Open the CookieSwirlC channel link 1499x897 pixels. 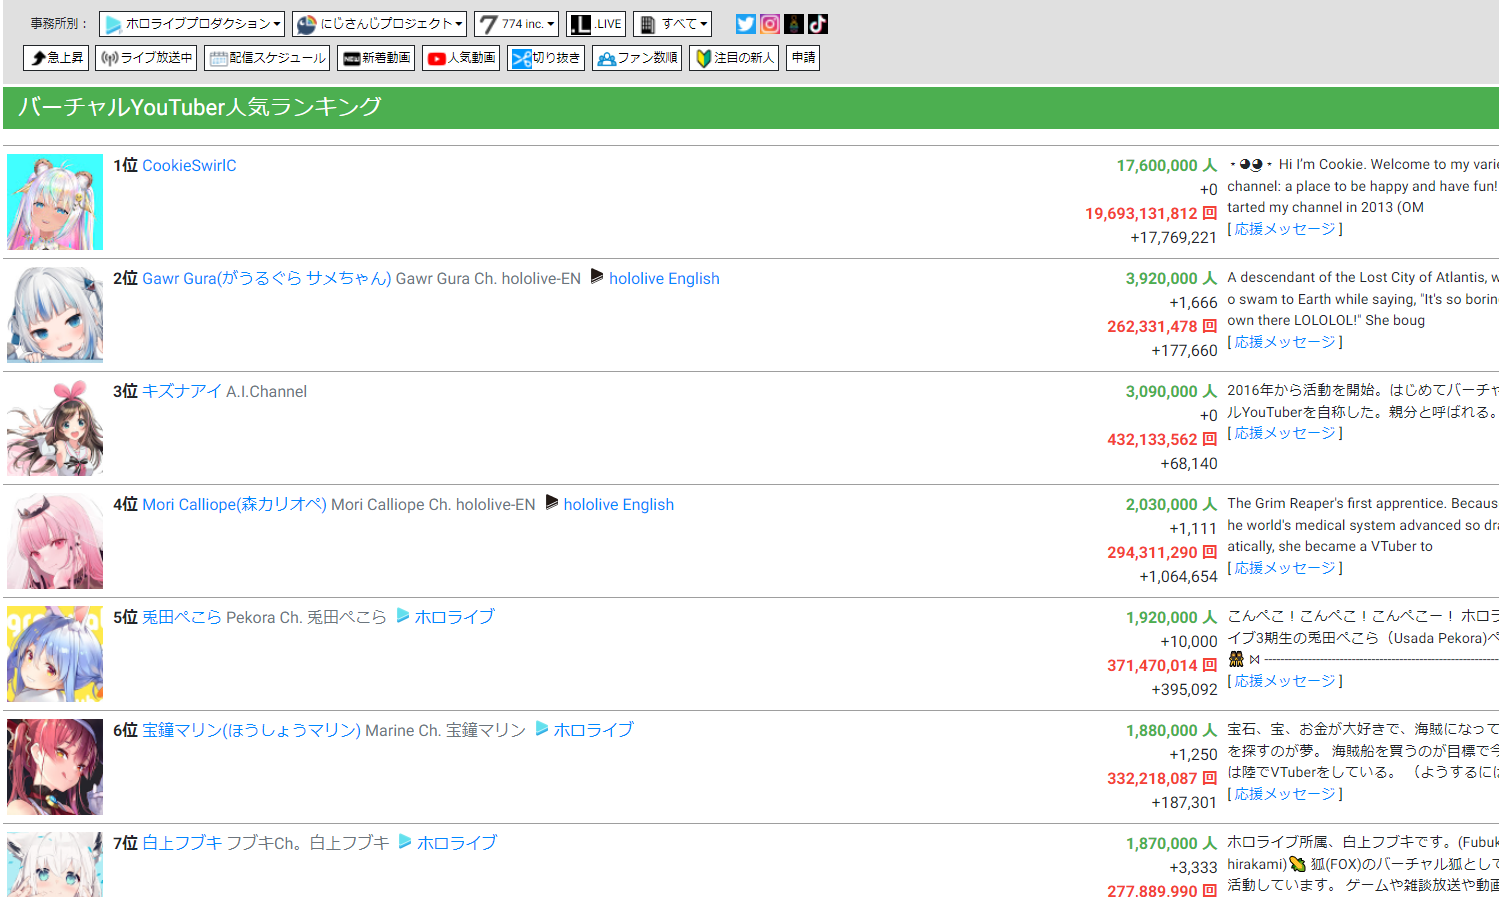click(189, 166)
